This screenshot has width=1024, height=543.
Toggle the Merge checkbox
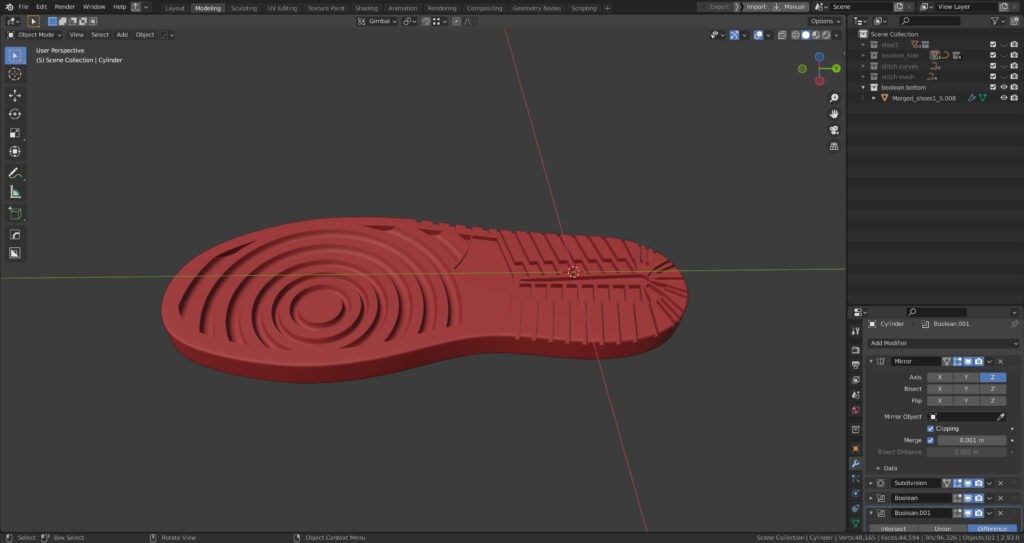[931, 440]
